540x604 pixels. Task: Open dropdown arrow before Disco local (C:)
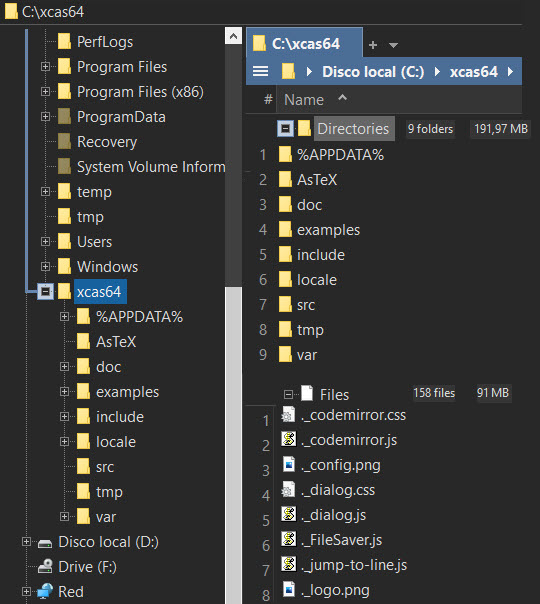coord(309,72)
